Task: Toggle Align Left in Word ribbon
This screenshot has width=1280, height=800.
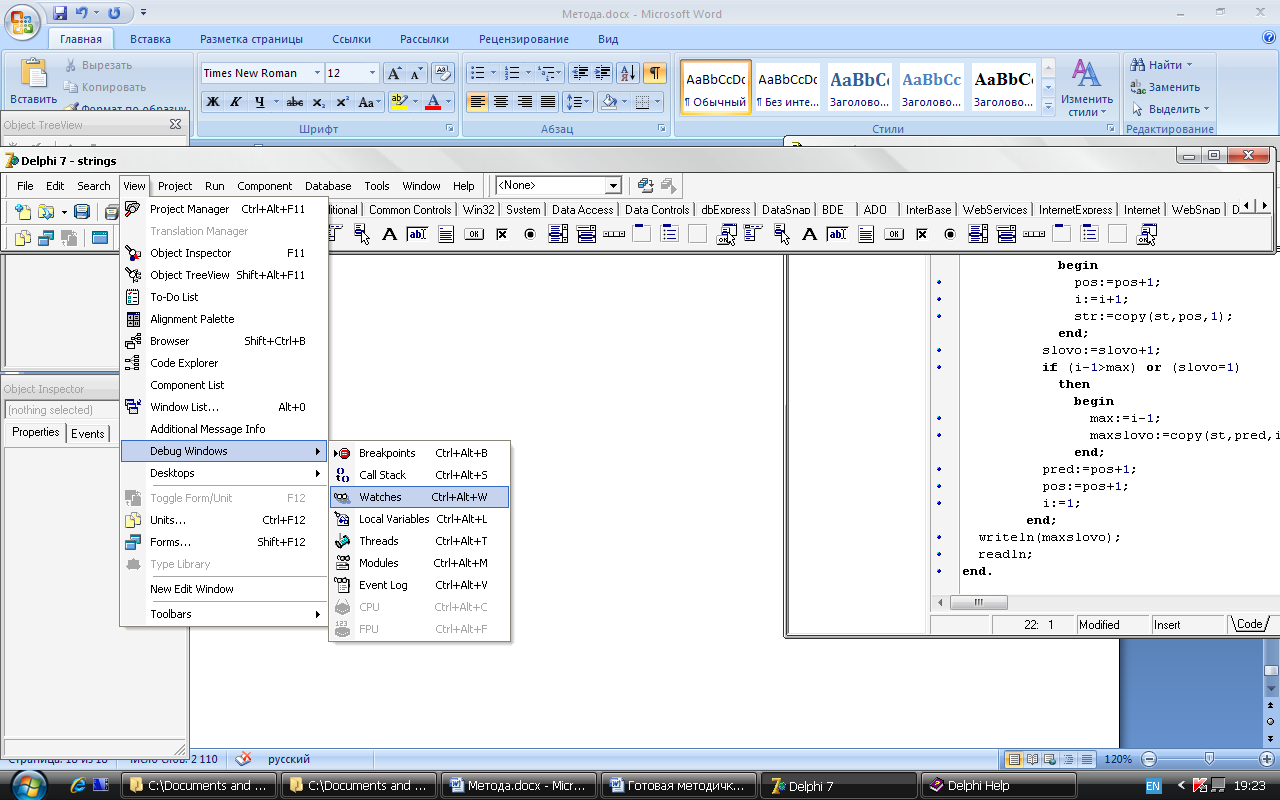Action: (x=477, y=102)
